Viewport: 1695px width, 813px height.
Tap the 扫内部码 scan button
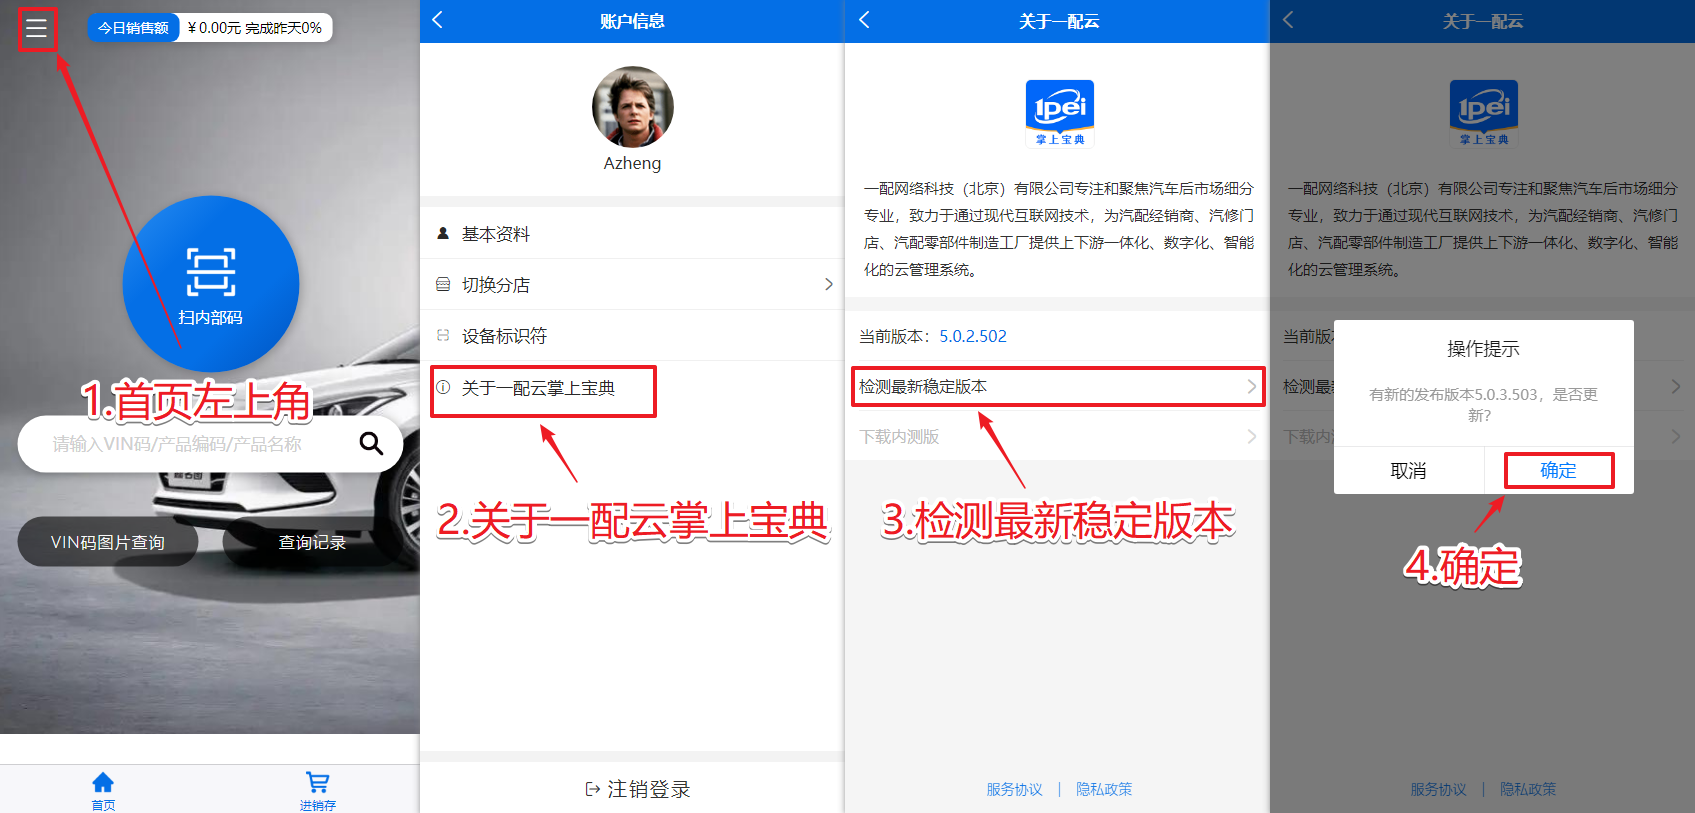211,284
